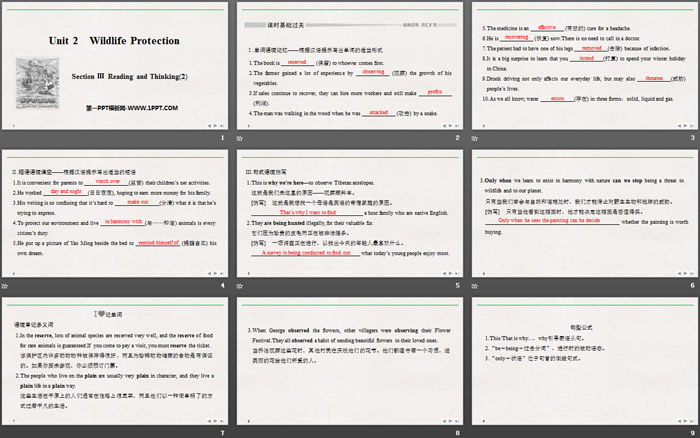The height and width of the screenshot is (438, 700).
Task: Click the play-forward arrow icon on slide 3
Action: pyautogui.click(x=685, y=126)
